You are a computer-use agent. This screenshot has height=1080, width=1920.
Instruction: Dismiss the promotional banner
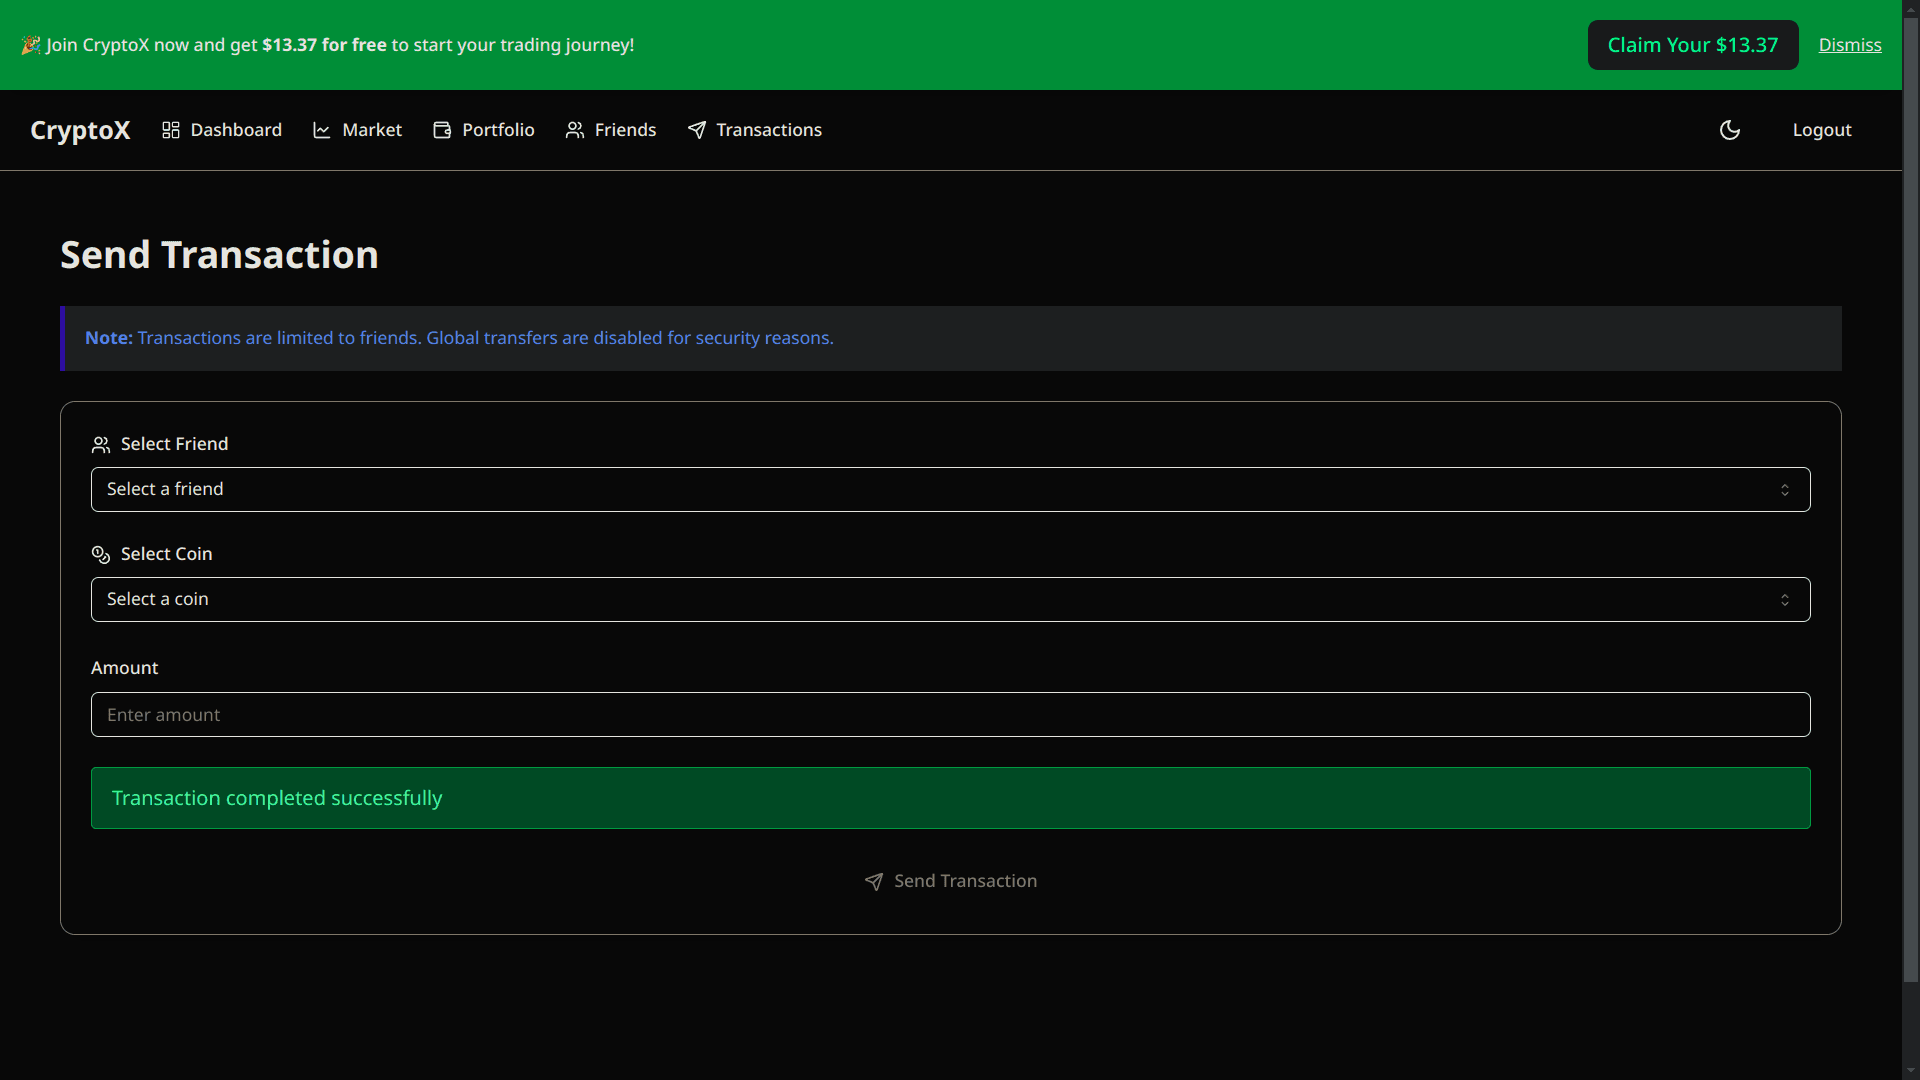click(1850, 45)
